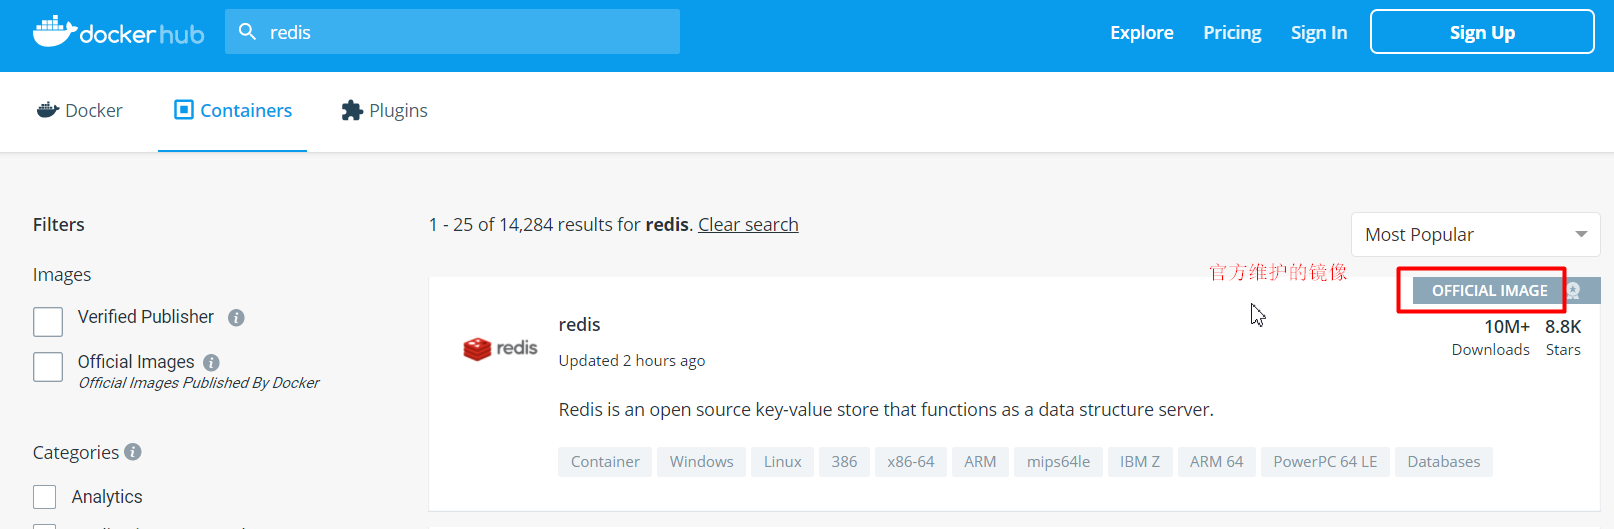Click the official image ribbon badge icon
The height and width of the screenshot is (529, 1614).
1573,291
